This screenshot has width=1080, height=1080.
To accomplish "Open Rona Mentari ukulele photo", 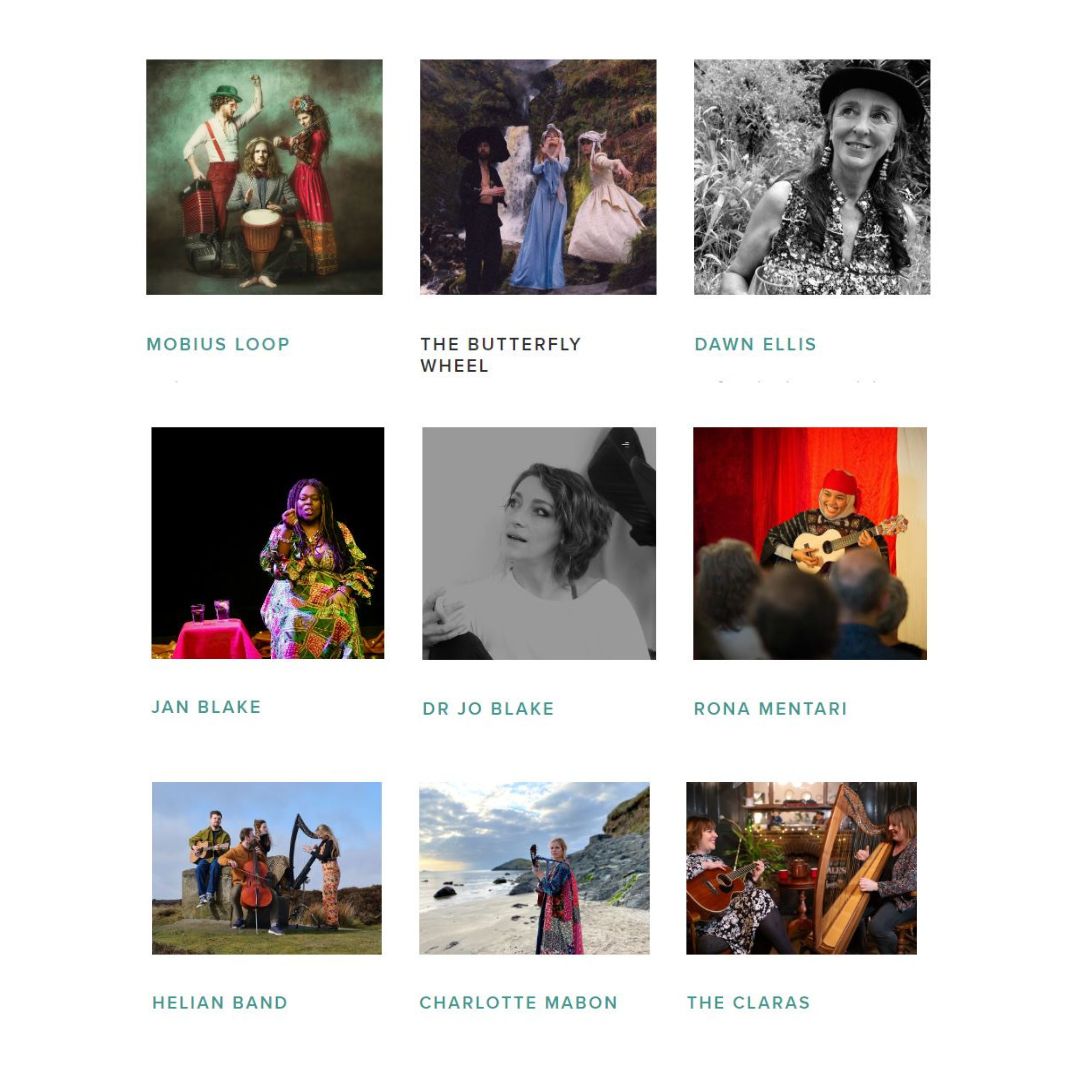I will click(x=810, y=543).
